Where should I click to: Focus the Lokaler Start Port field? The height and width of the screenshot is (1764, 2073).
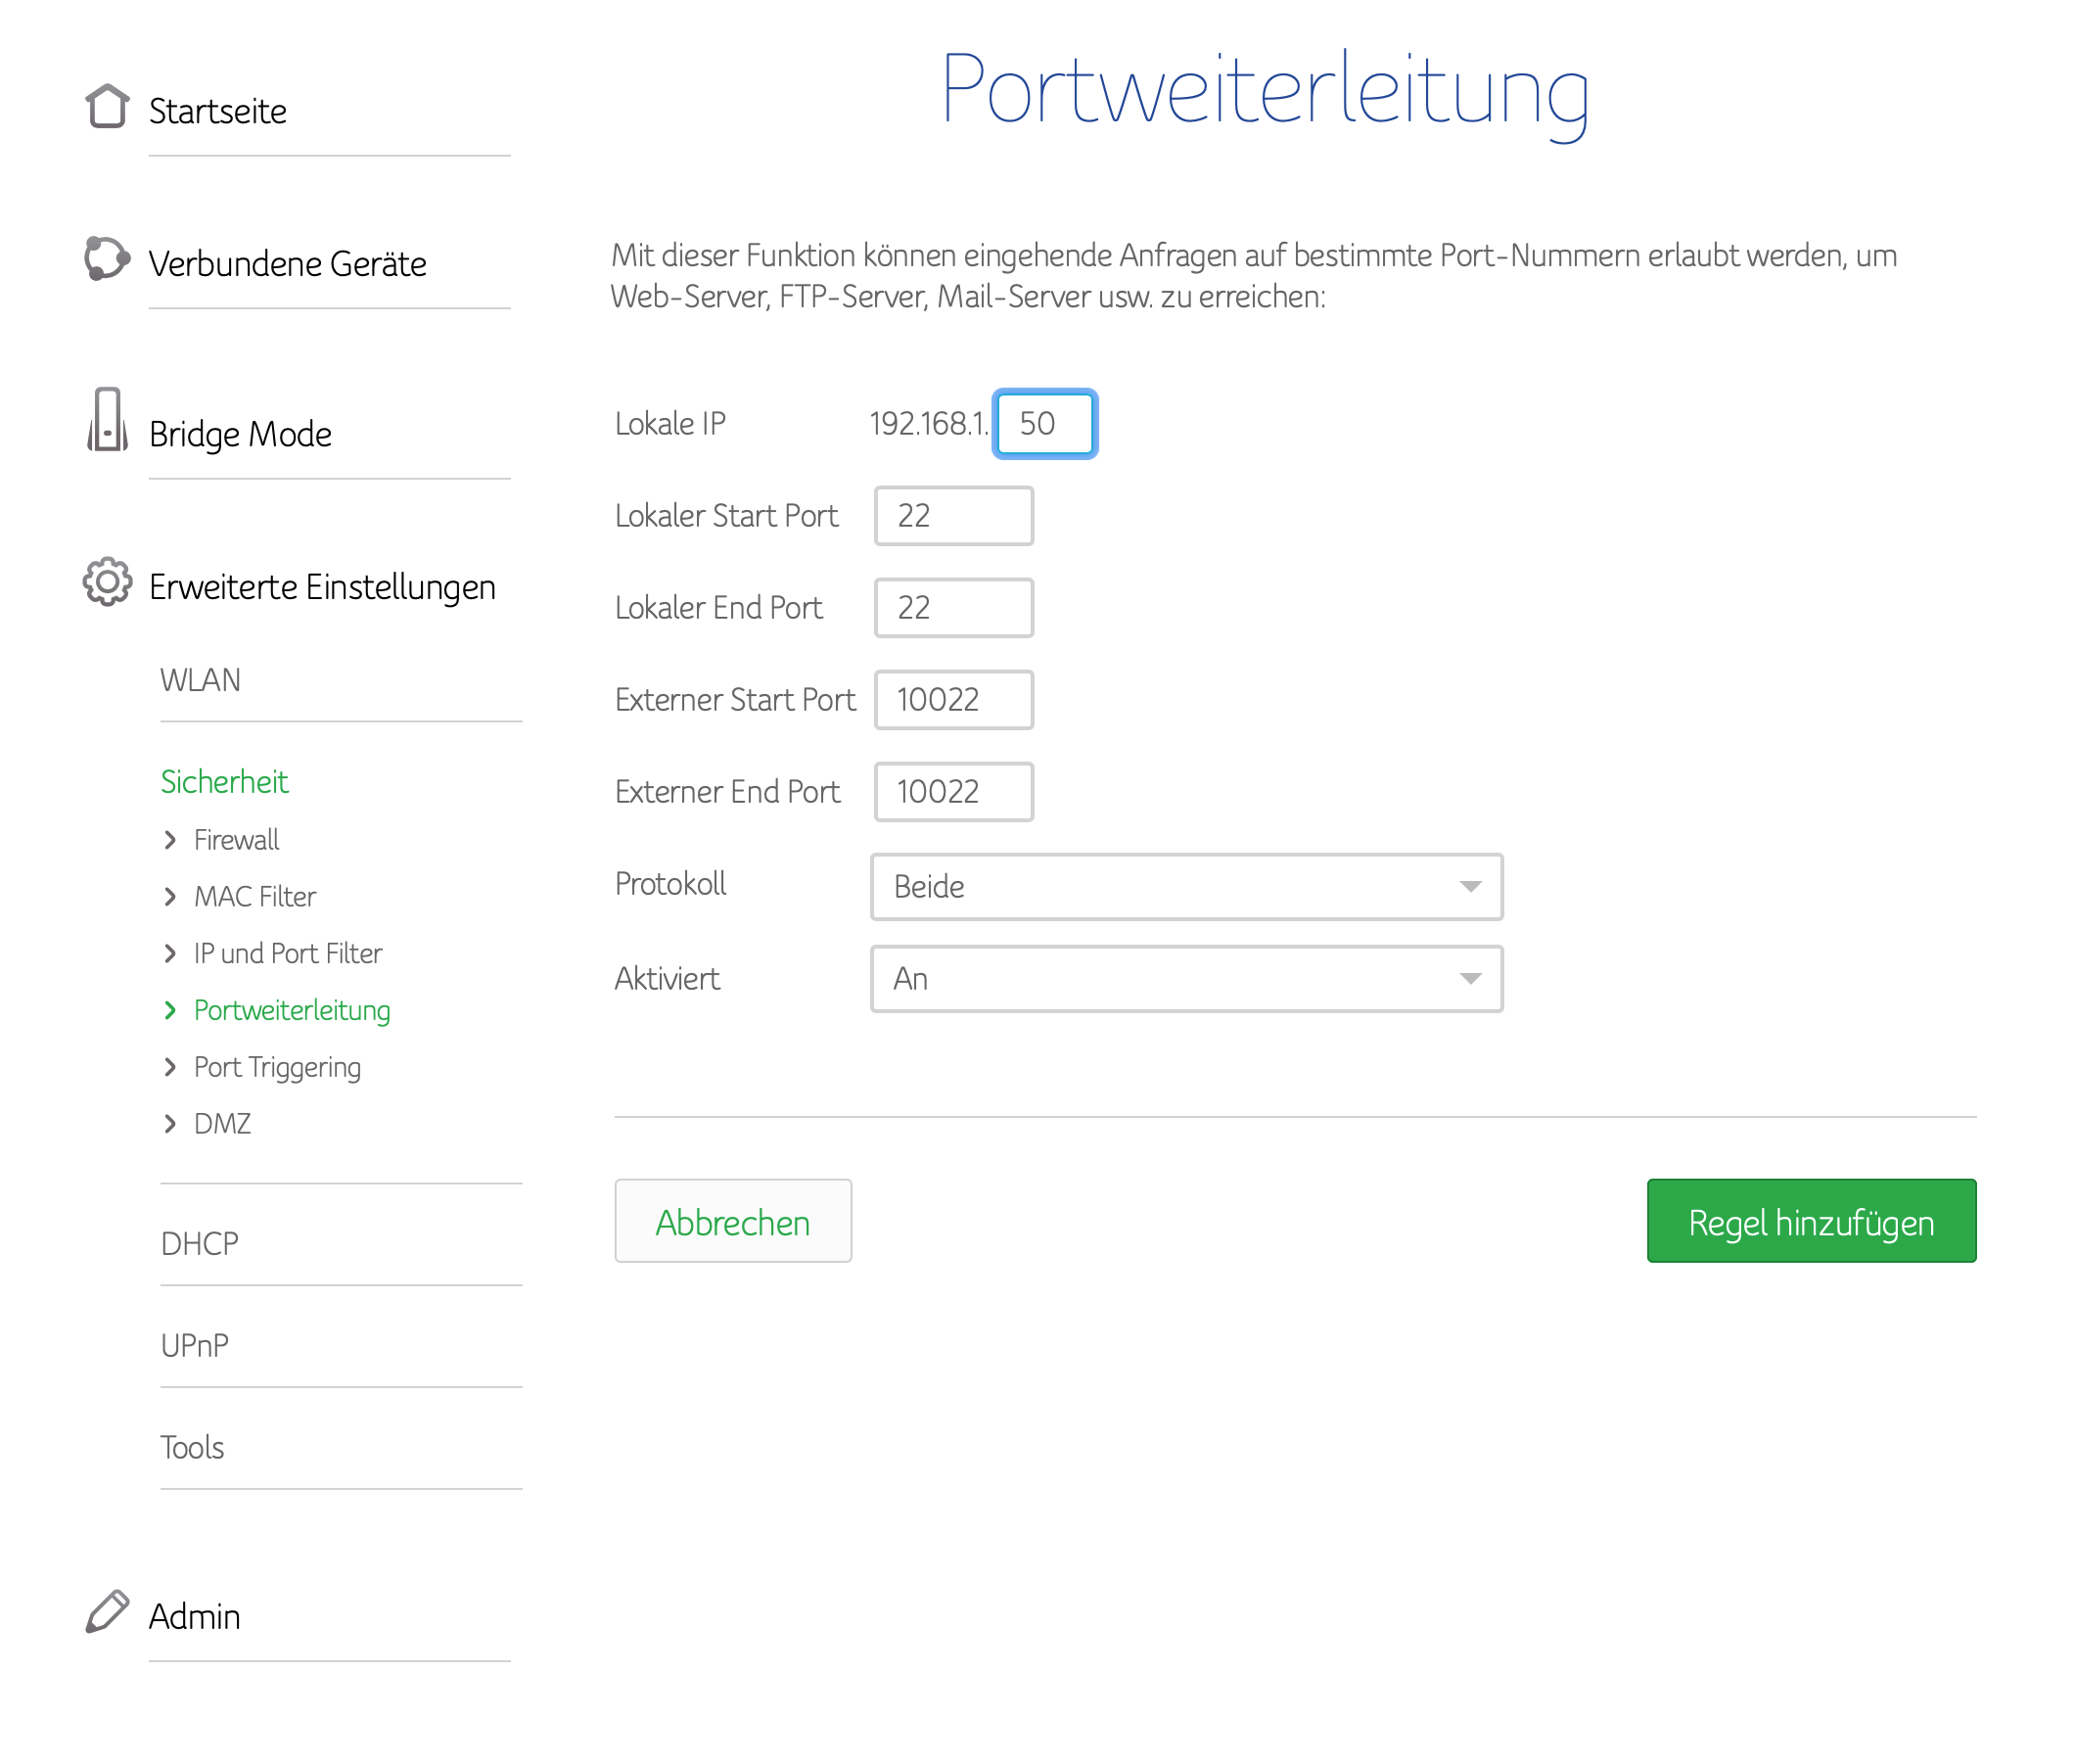point(955,517)
